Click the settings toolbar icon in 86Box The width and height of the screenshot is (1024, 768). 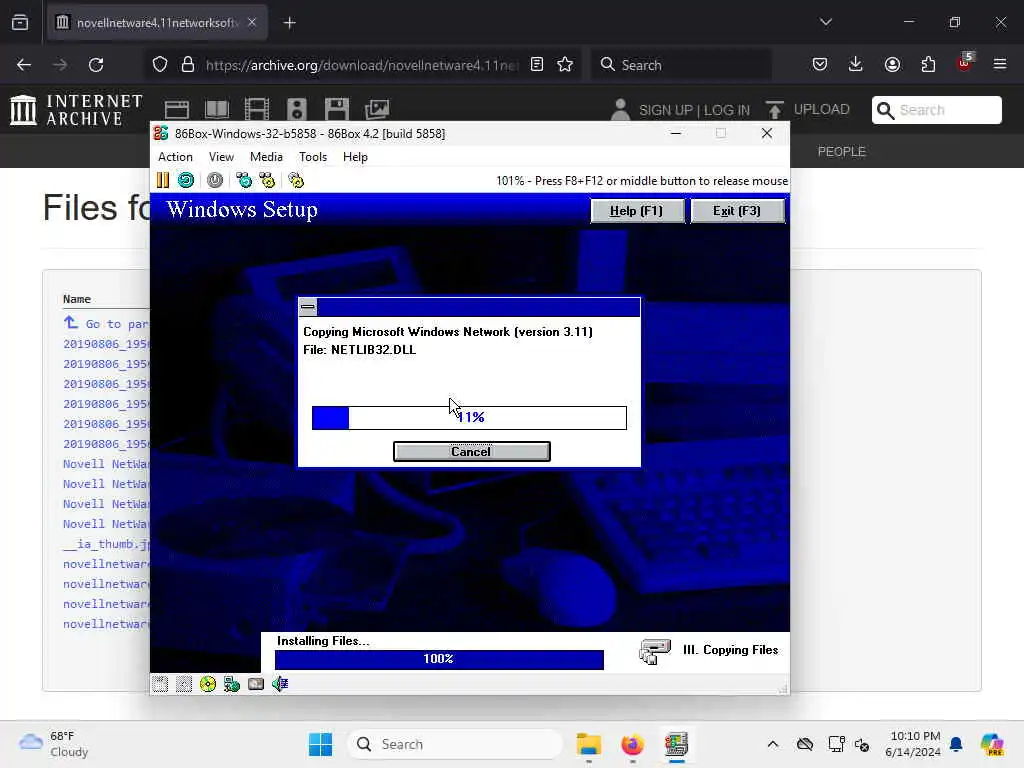click(296, 180)
